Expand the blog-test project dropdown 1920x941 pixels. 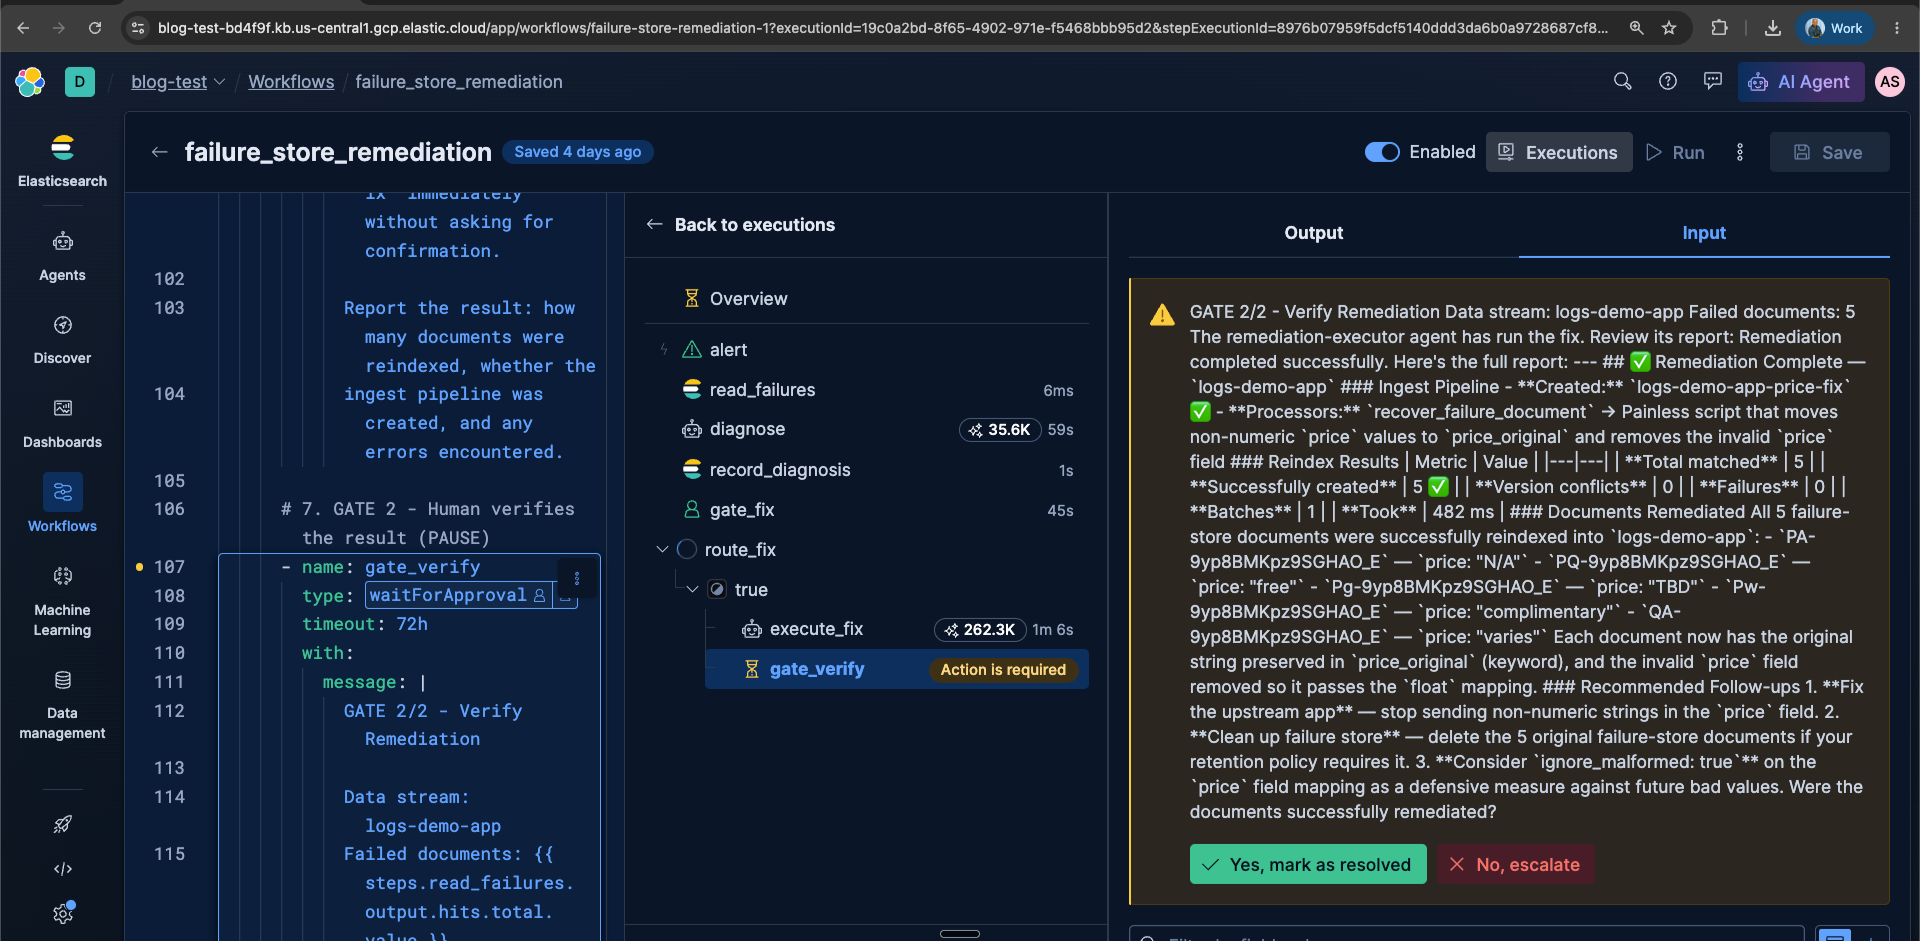[x=178, y=82]
